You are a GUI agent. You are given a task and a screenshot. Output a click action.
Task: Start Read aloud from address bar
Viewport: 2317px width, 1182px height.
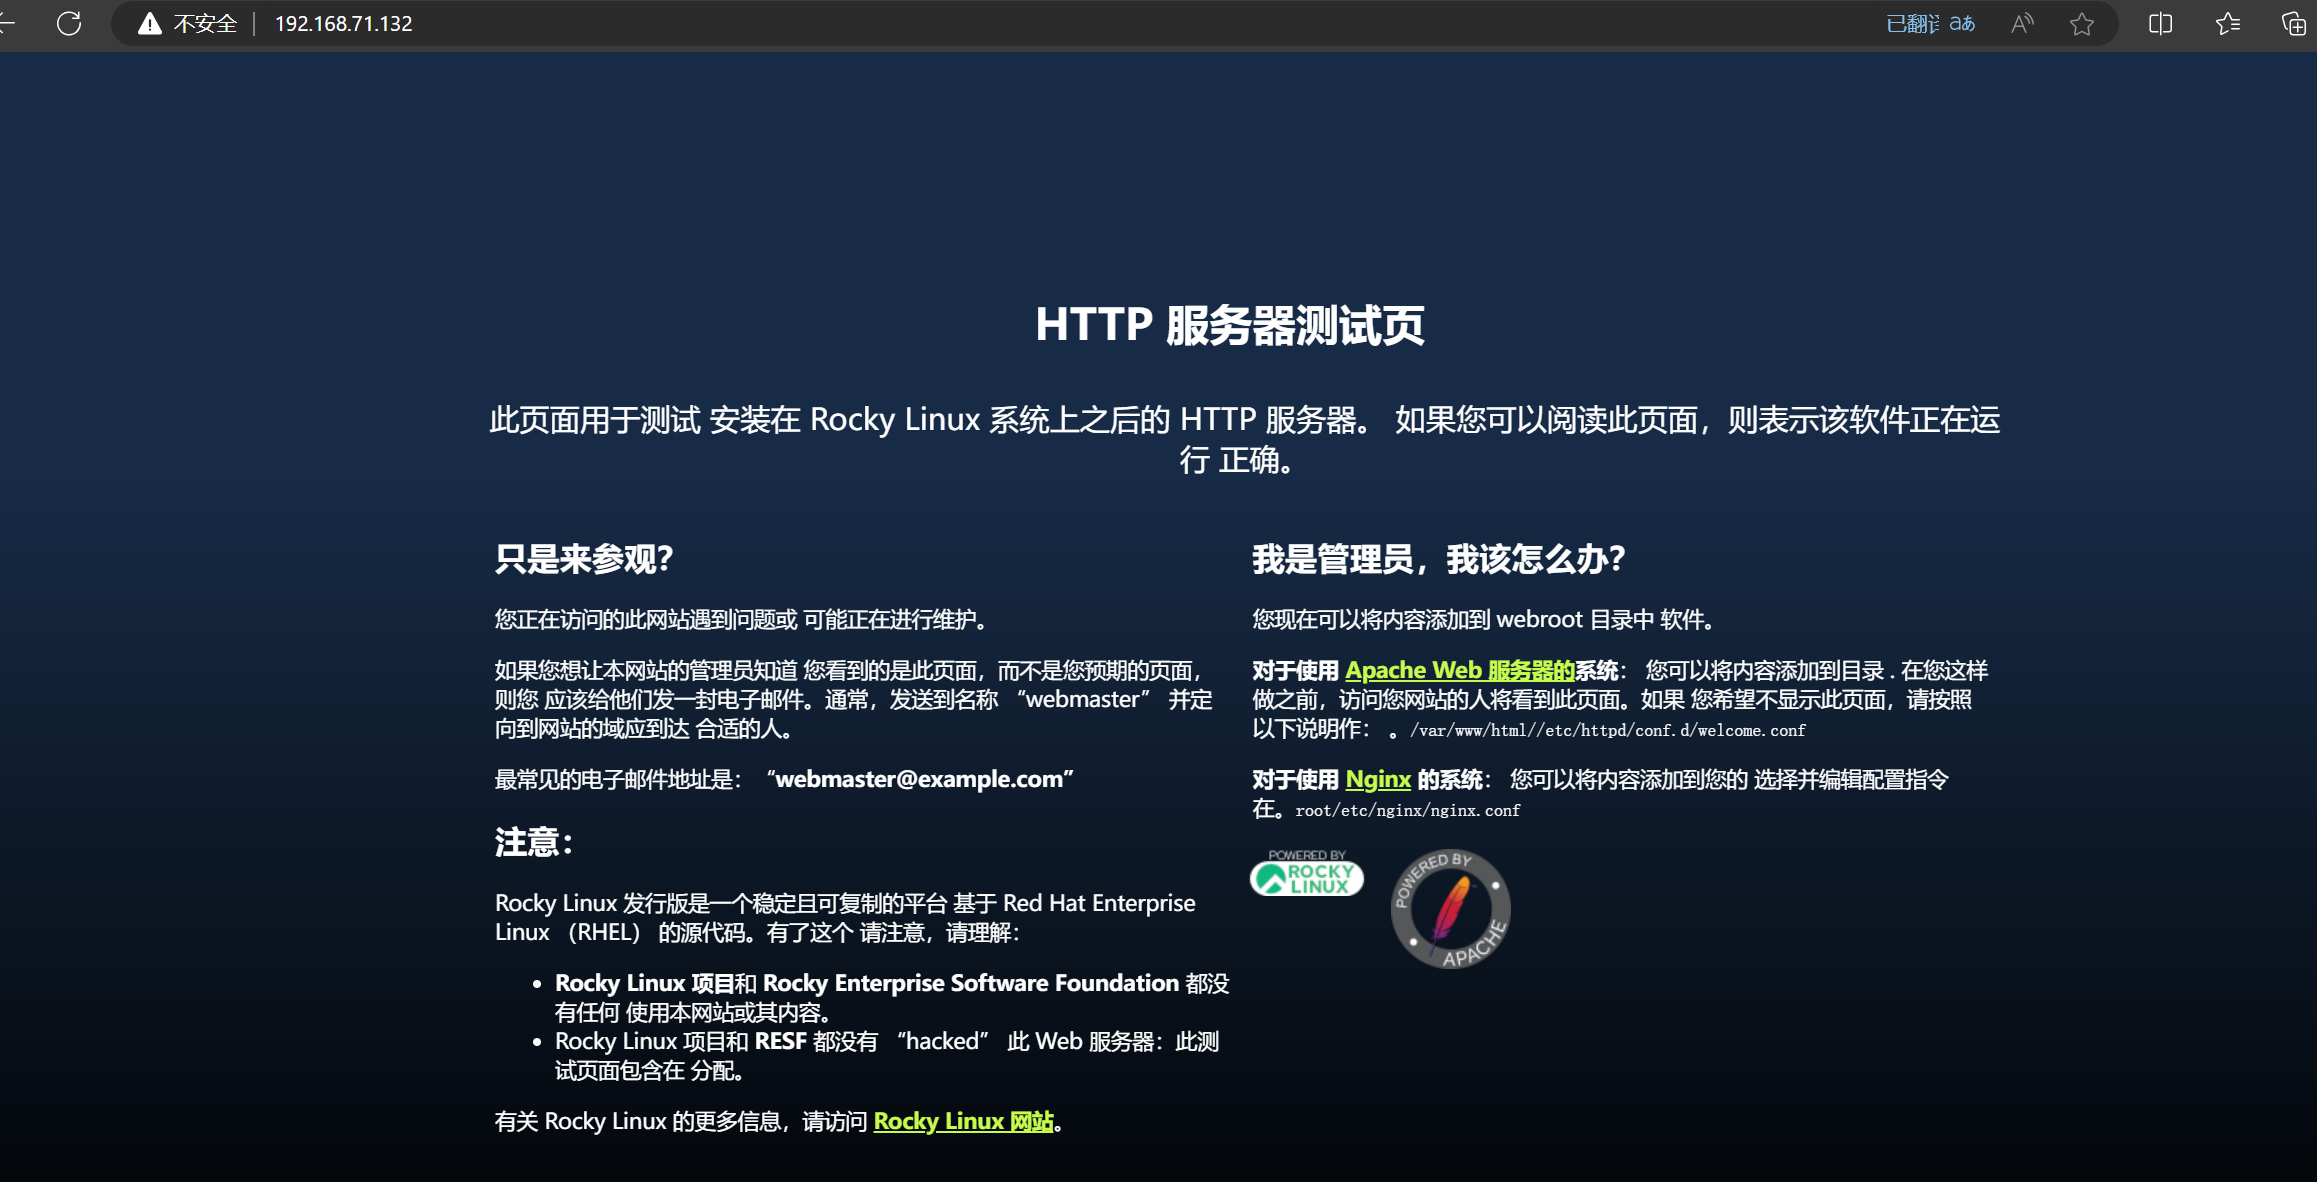click(x=2022, y=23)
